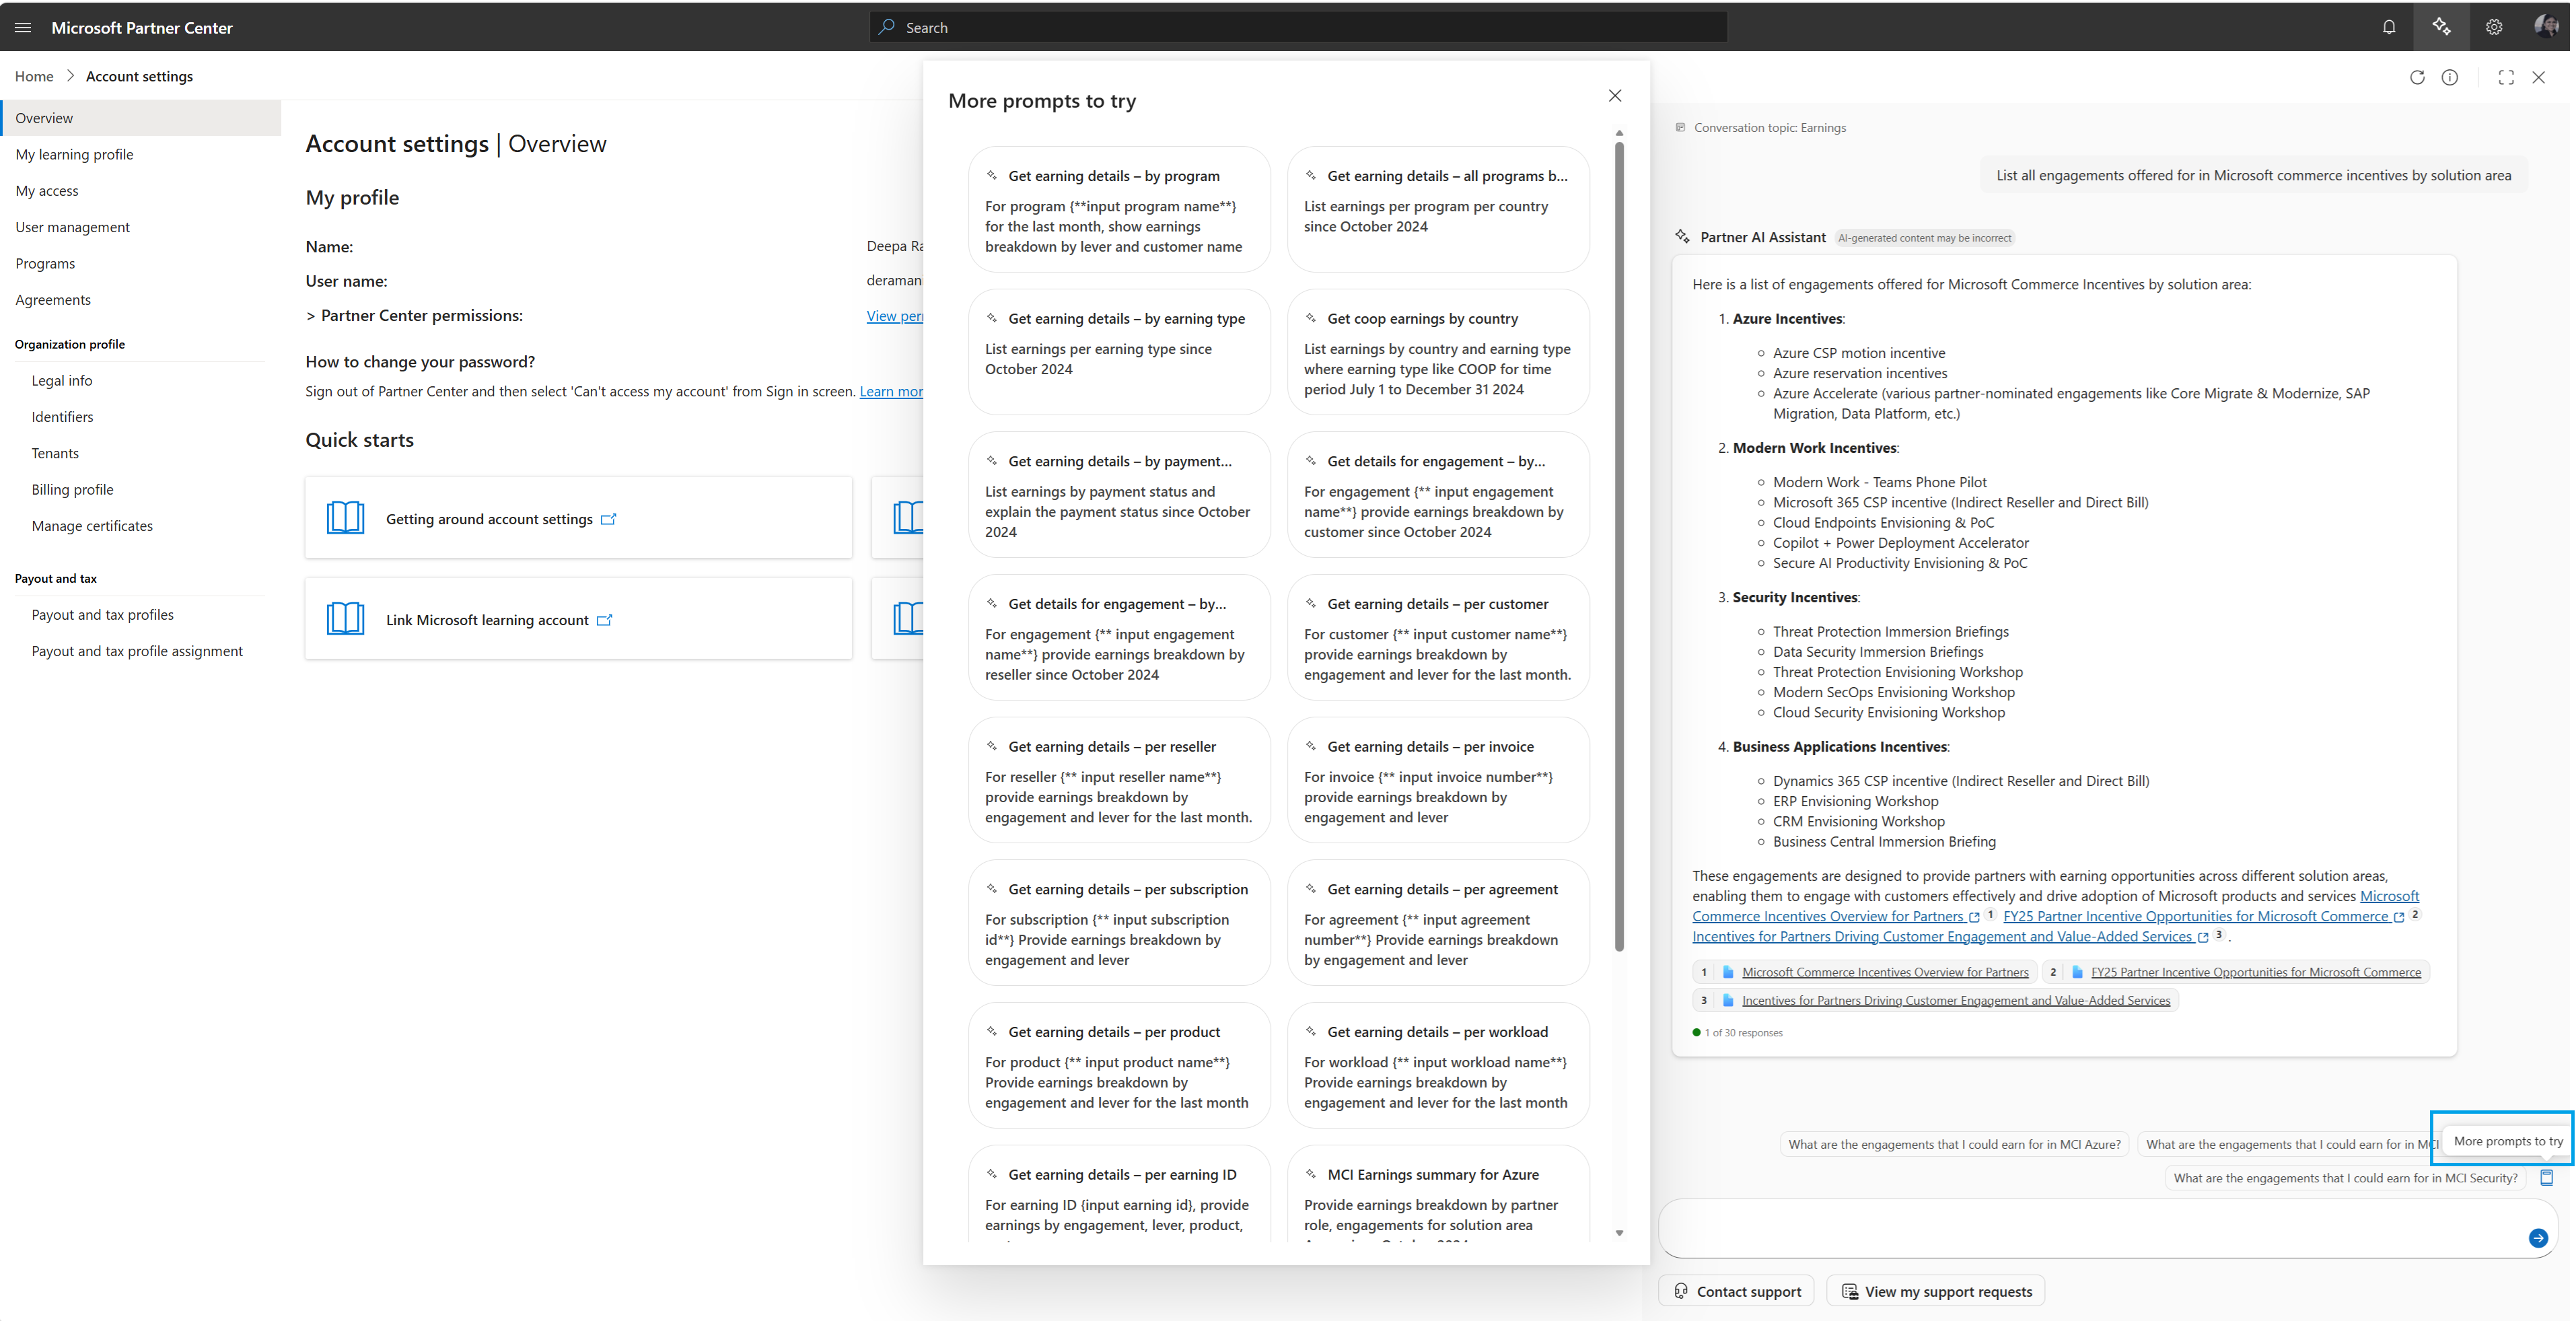Open the hamburger navigation menu

(x=23, y=27)
